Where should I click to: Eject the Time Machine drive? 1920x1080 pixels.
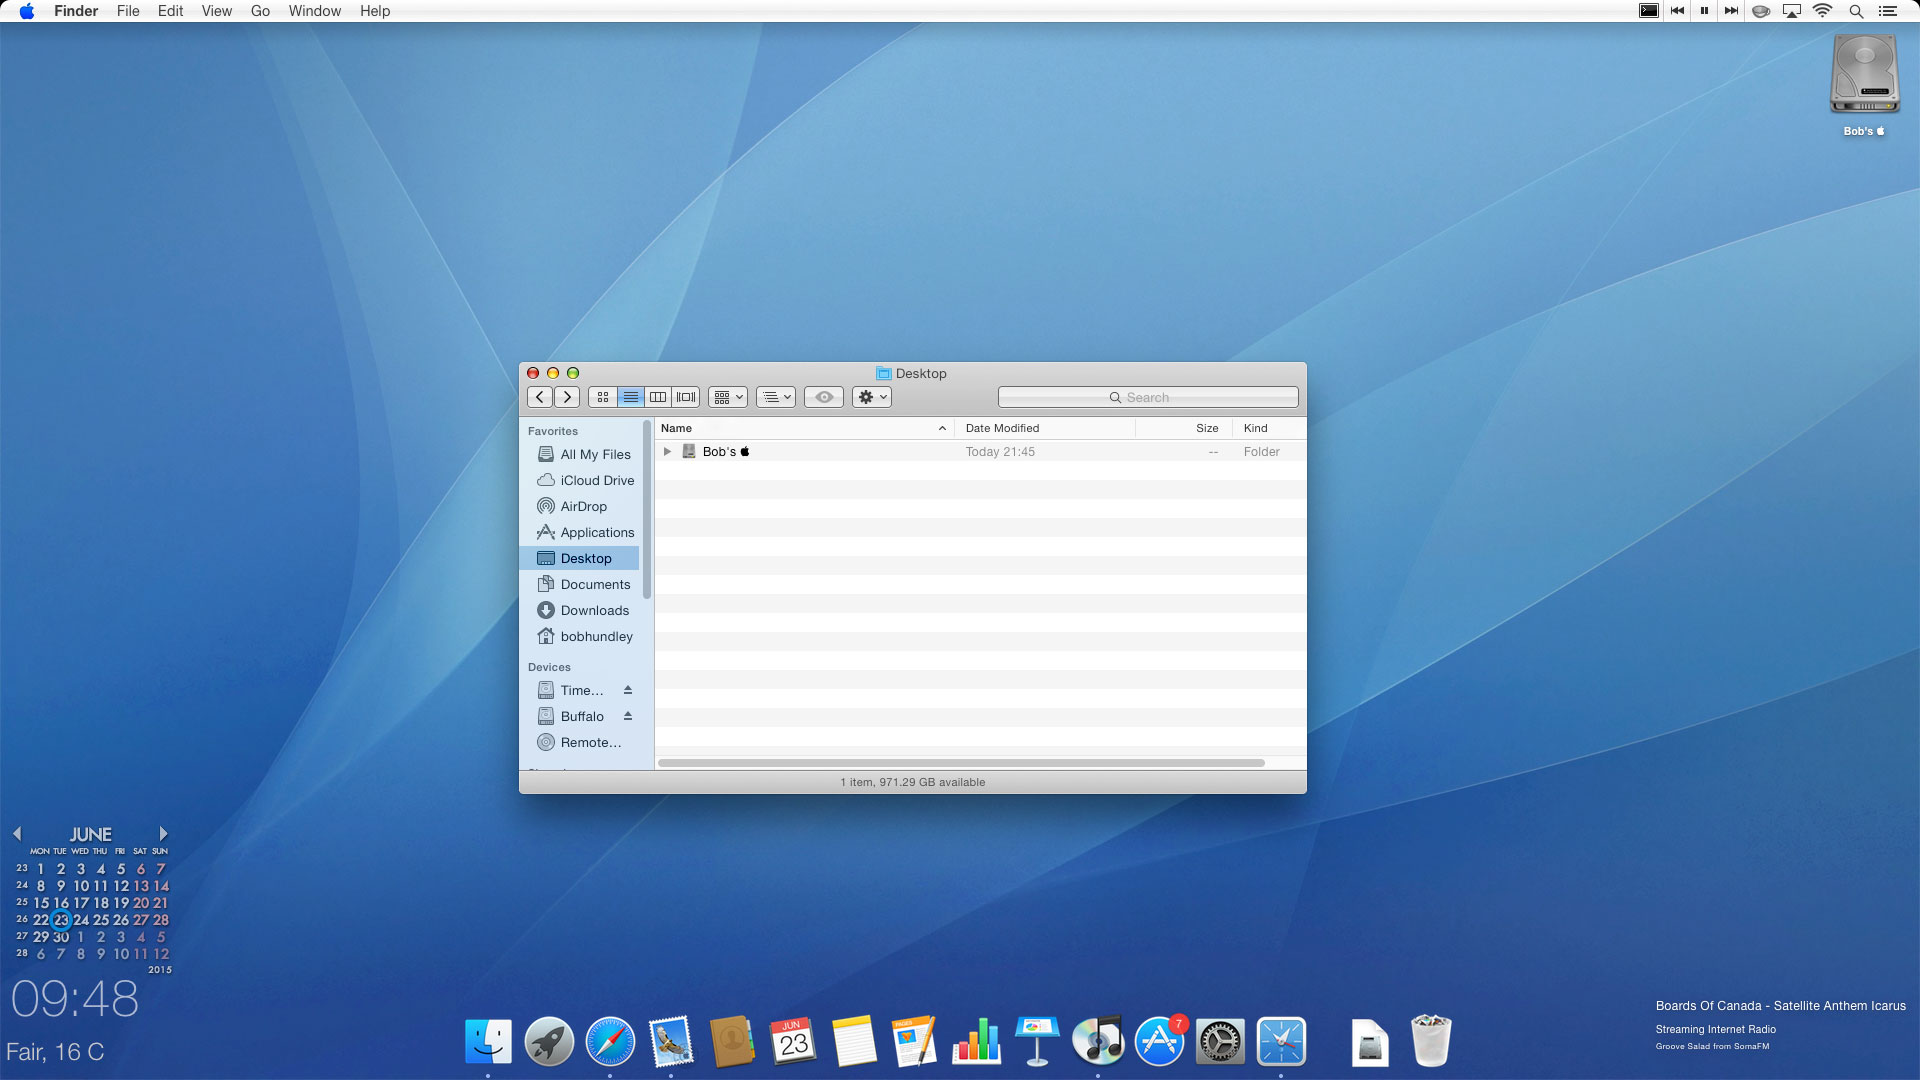click(628, 690)
